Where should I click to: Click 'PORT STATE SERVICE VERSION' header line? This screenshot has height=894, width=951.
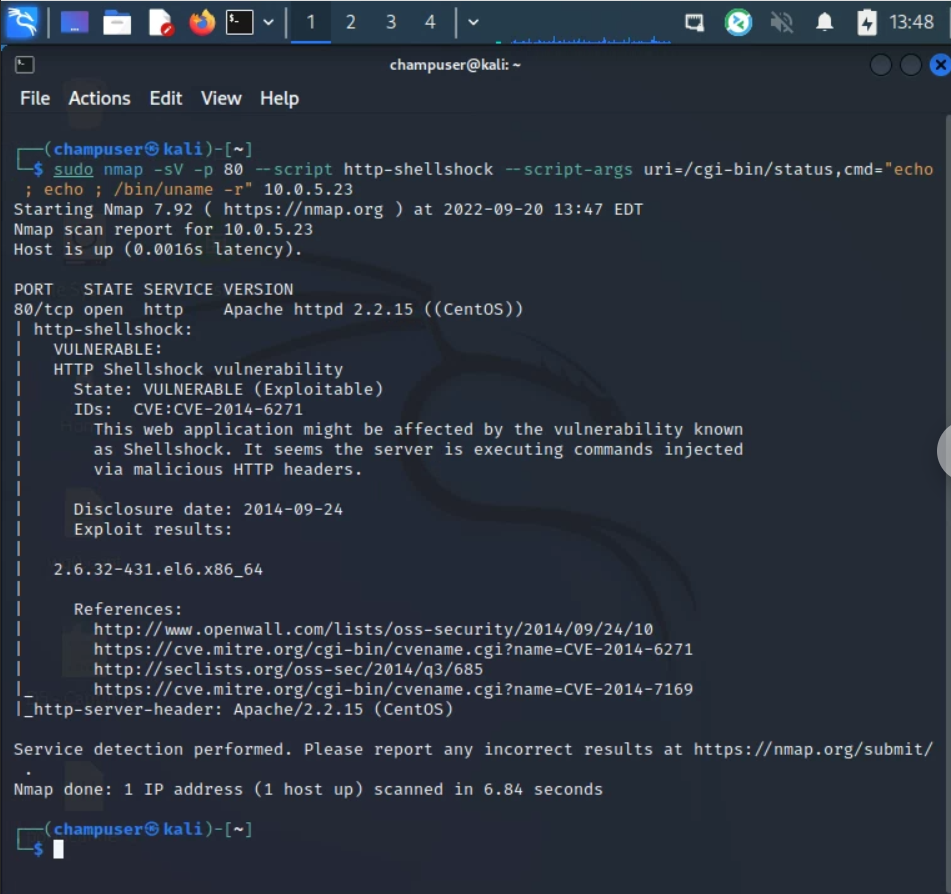153,289
